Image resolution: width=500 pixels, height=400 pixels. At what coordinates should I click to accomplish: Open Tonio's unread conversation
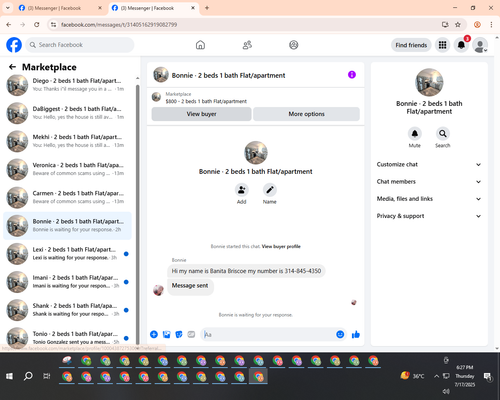tap(67, 337)
